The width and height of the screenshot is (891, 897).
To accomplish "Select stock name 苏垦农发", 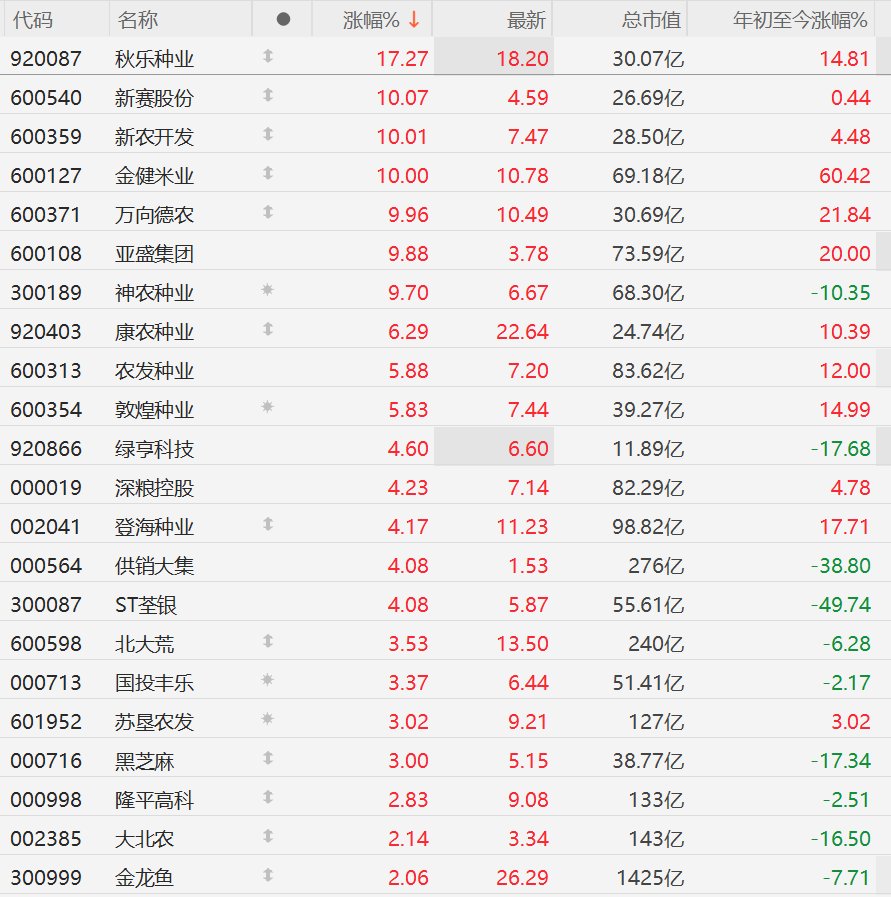I will point(154,722).
